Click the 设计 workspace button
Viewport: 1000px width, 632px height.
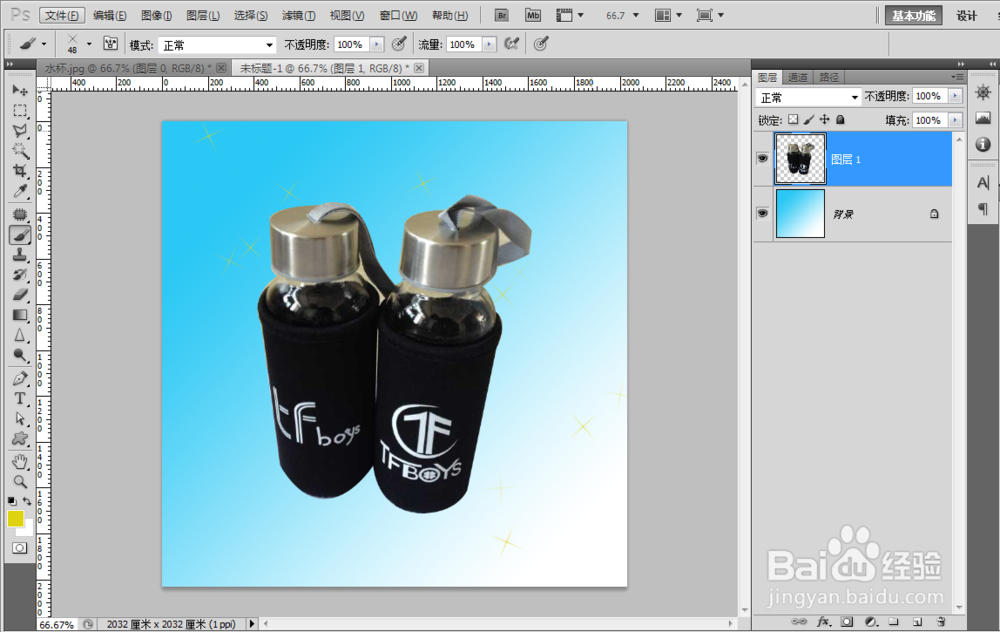point(966,15)
